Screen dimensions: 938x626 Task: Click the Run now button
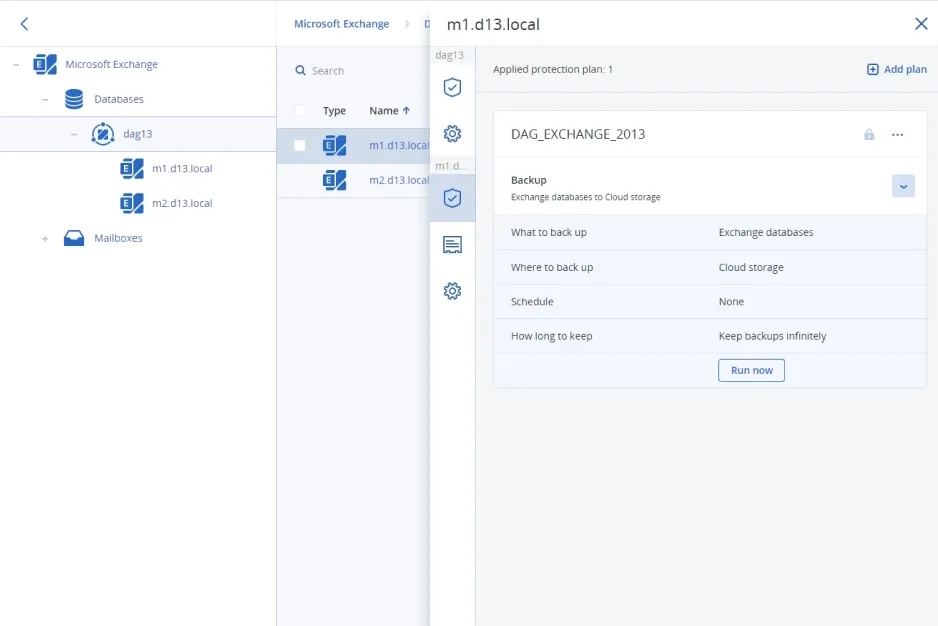pos(751,370)
